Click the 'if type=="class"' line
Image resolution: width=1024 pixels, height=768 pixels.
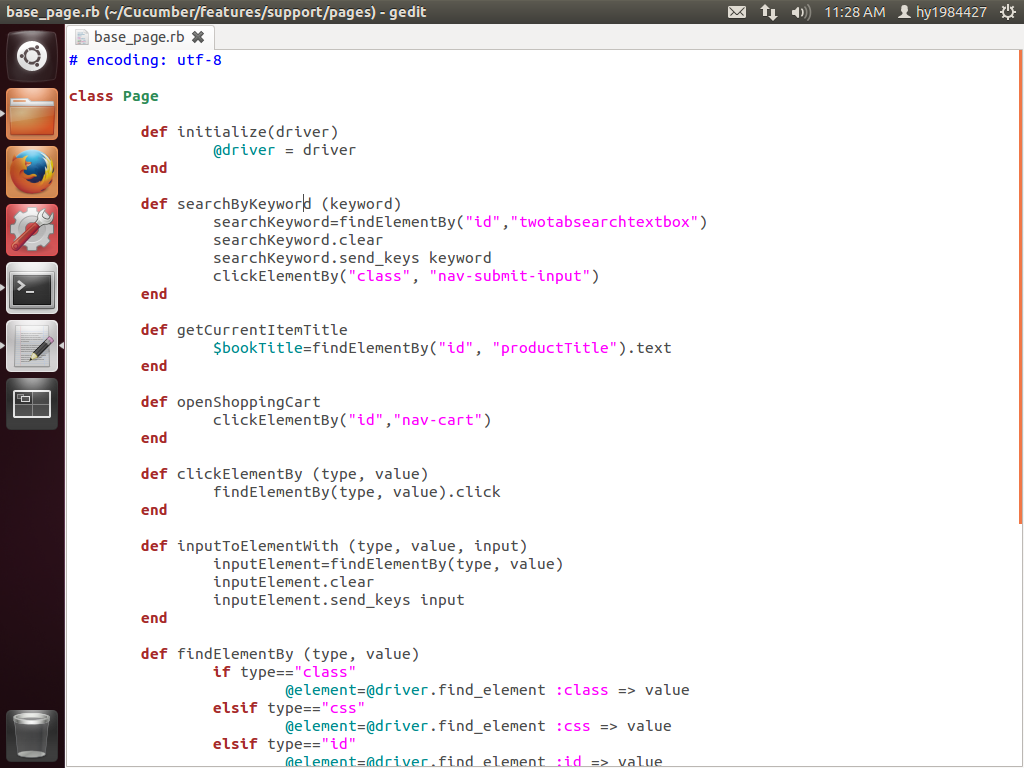(x=284, y=672)
